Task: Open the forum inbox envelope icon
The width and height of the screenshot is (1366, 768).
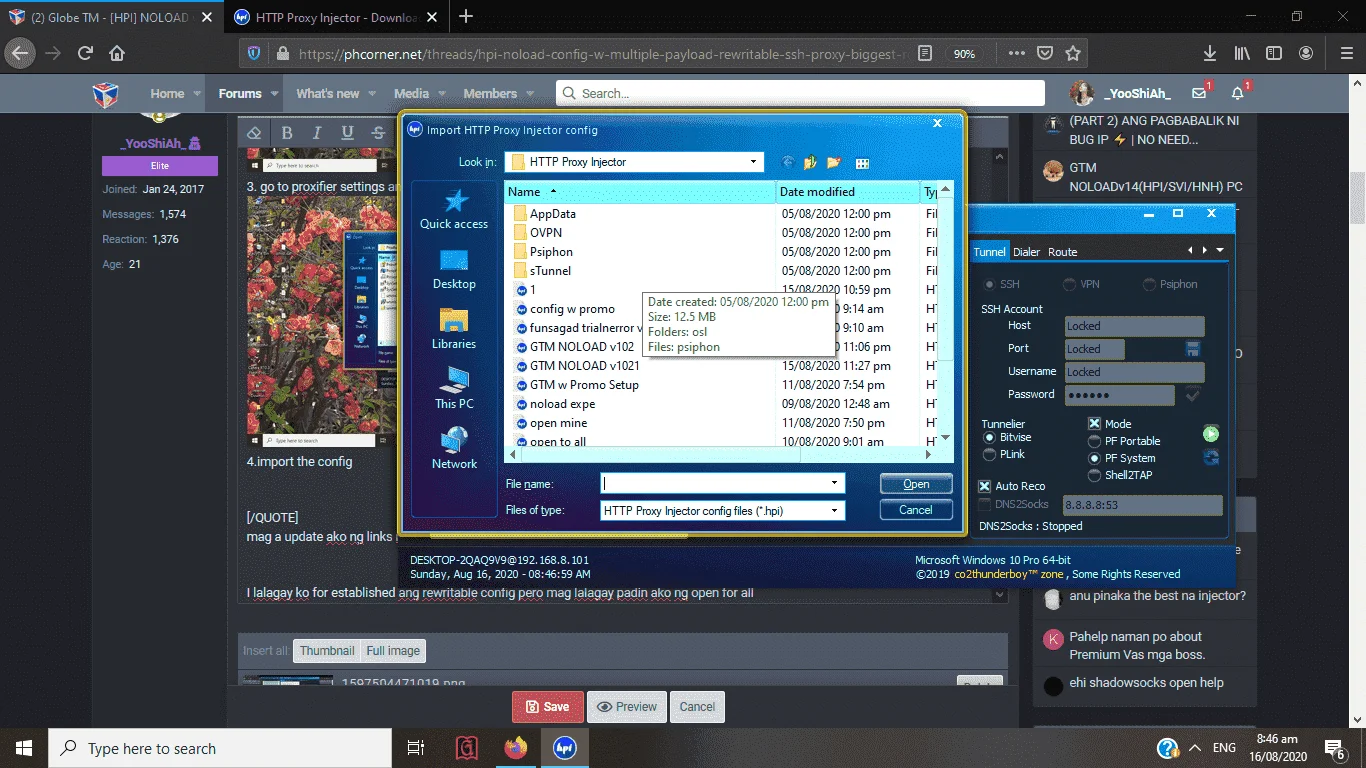Action: click(x=1199, y=93)
